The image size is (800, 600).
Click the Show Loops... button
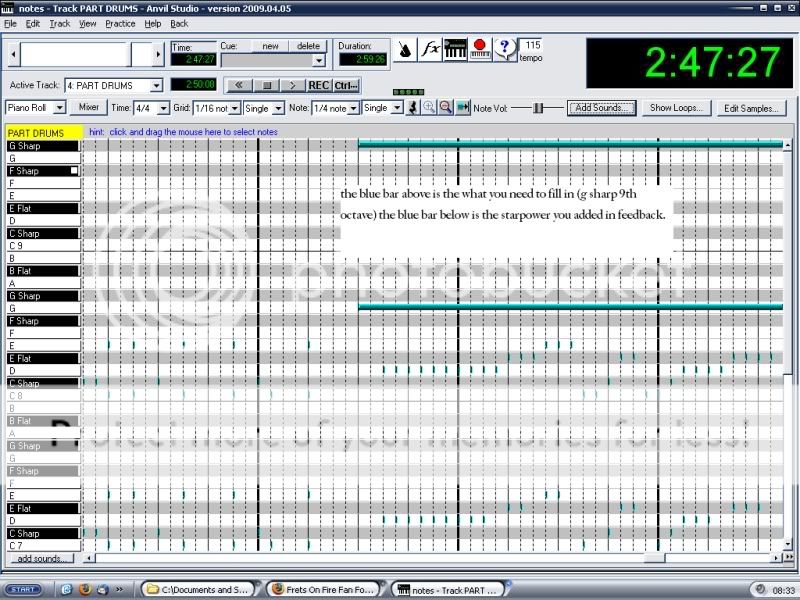coord(676,108)
